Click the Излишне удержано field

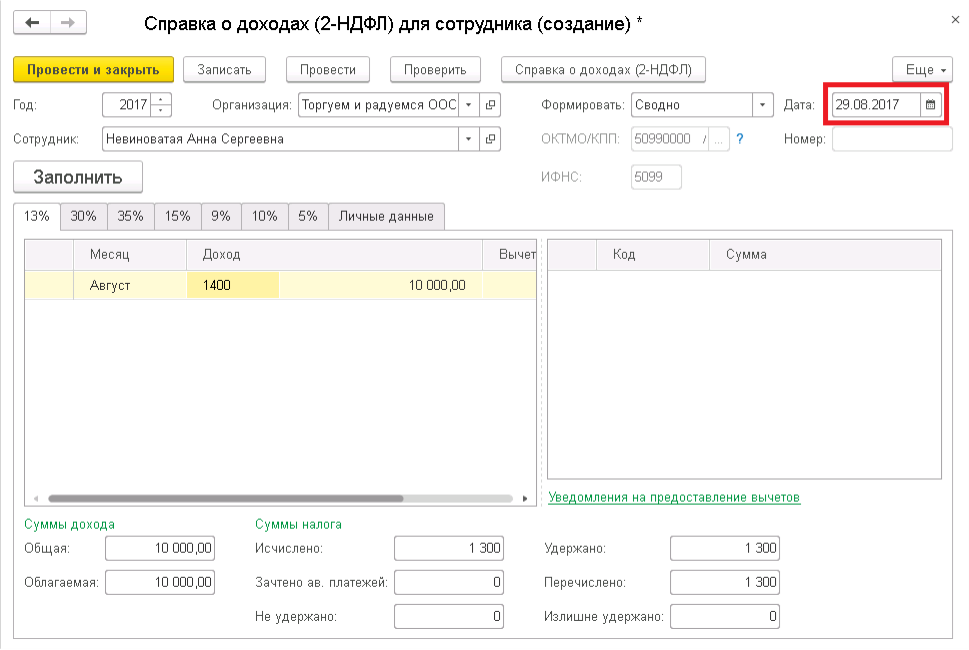[x=725, y=616]
